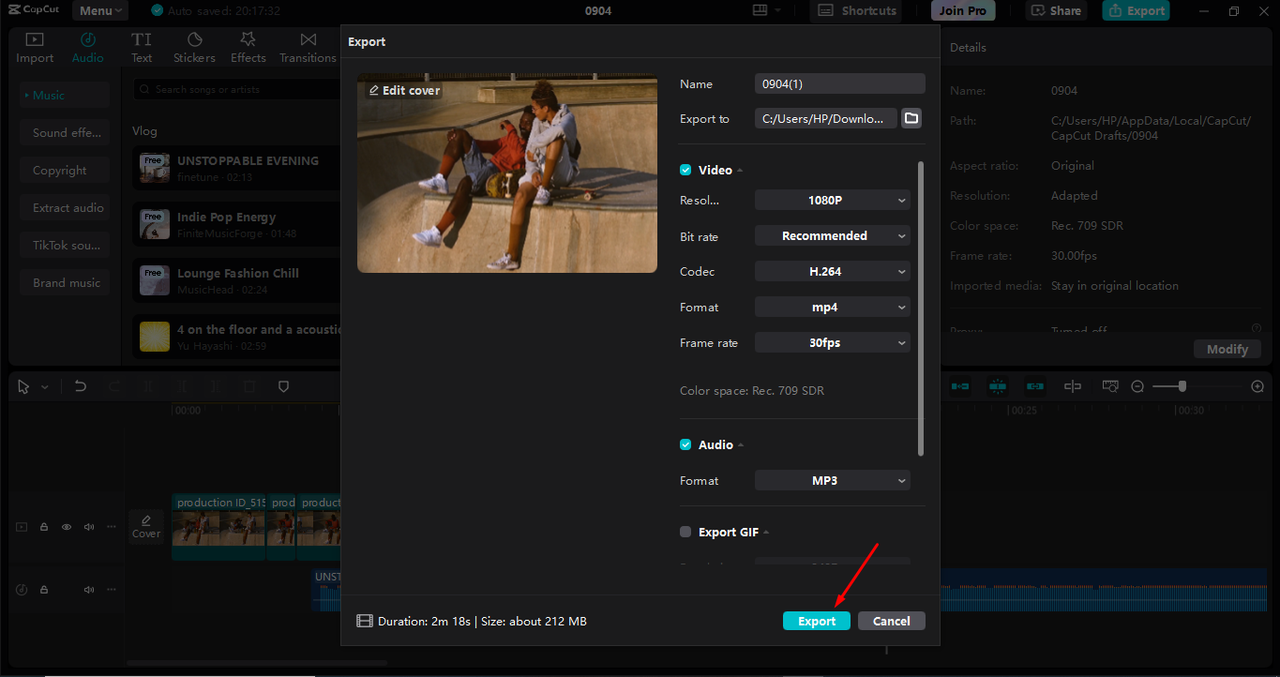The height and width of the screenshot is (677, 1280).
Task: Uncheck the Video export checkbox
Action: point(686,170)
